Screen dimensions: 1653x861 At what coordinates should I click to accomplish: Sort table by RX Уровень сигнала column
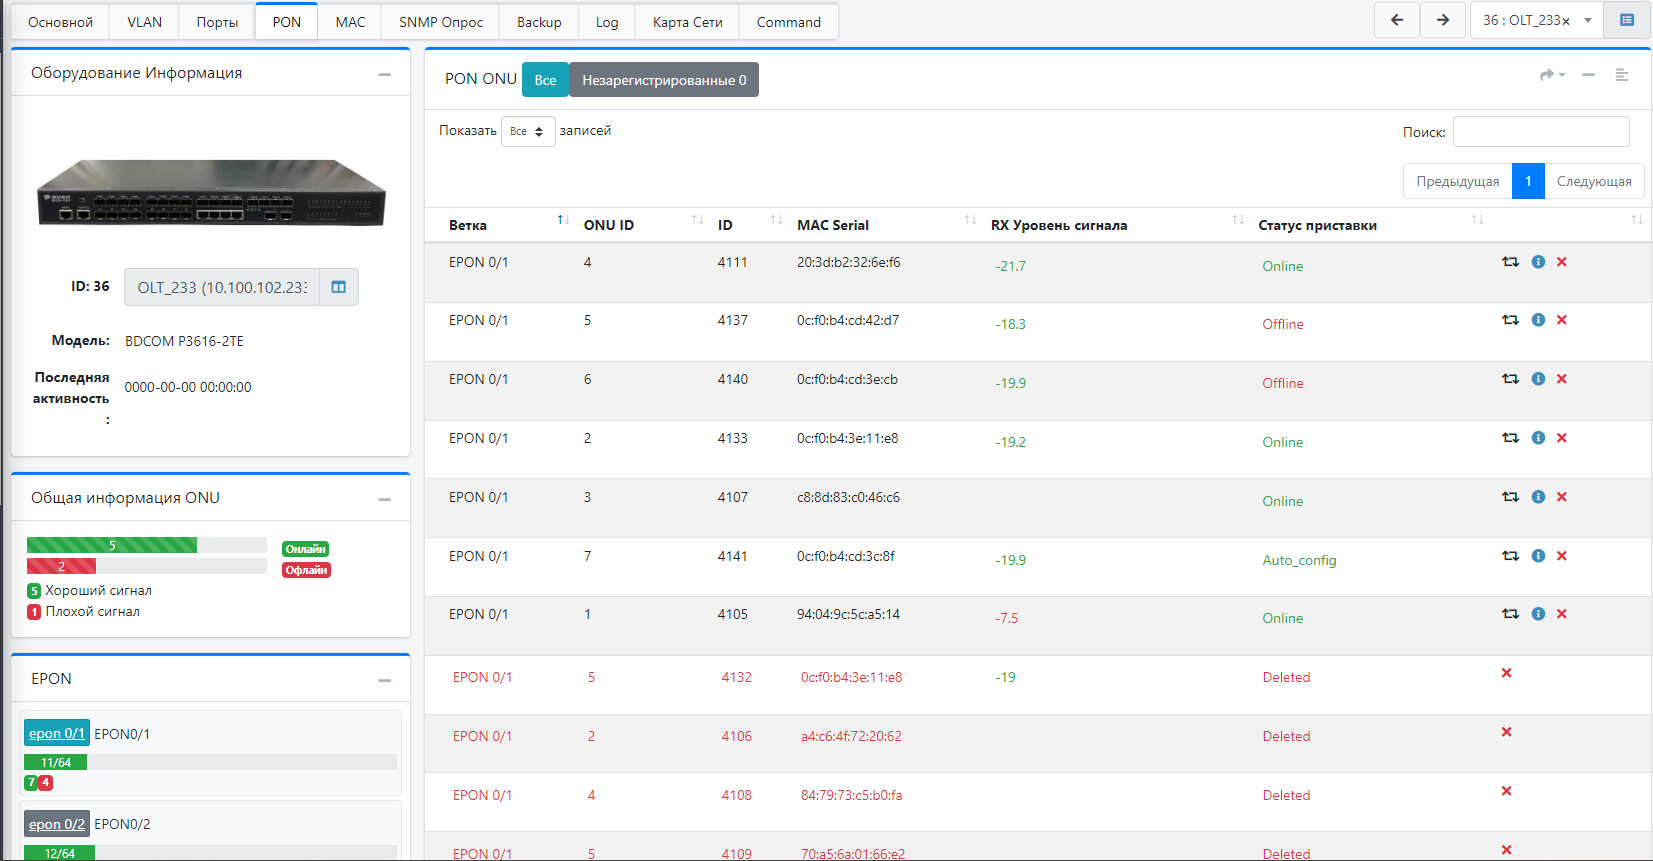coord(1059,225)
